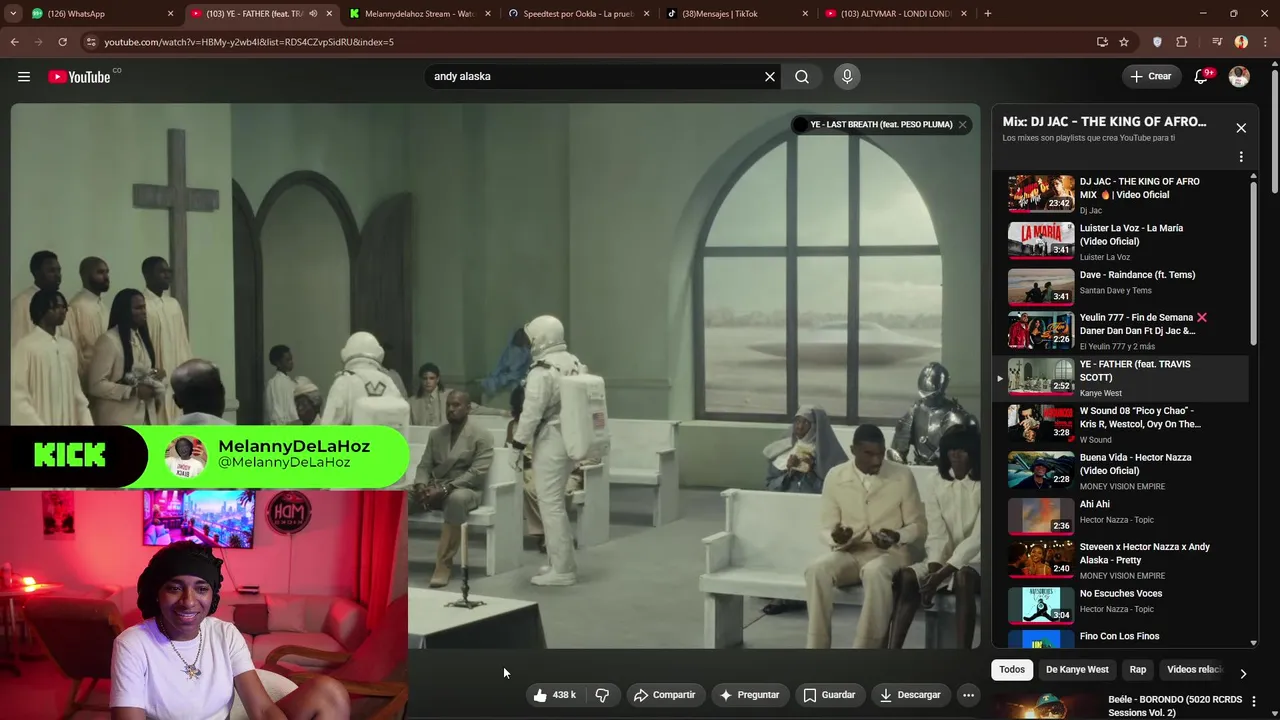The image size is (1280, 720).
Task: Play Ahi Ahi by Hector Nazza
Action: [x=1120, y=516]
